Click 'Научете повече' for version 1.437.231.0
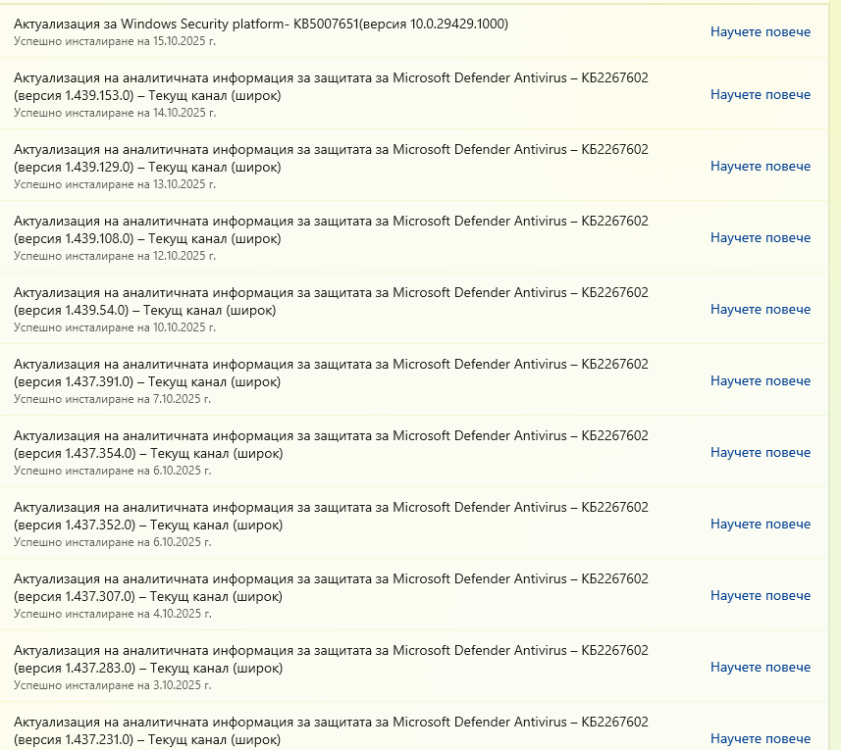Screen dimensions: 841x750 760,739
